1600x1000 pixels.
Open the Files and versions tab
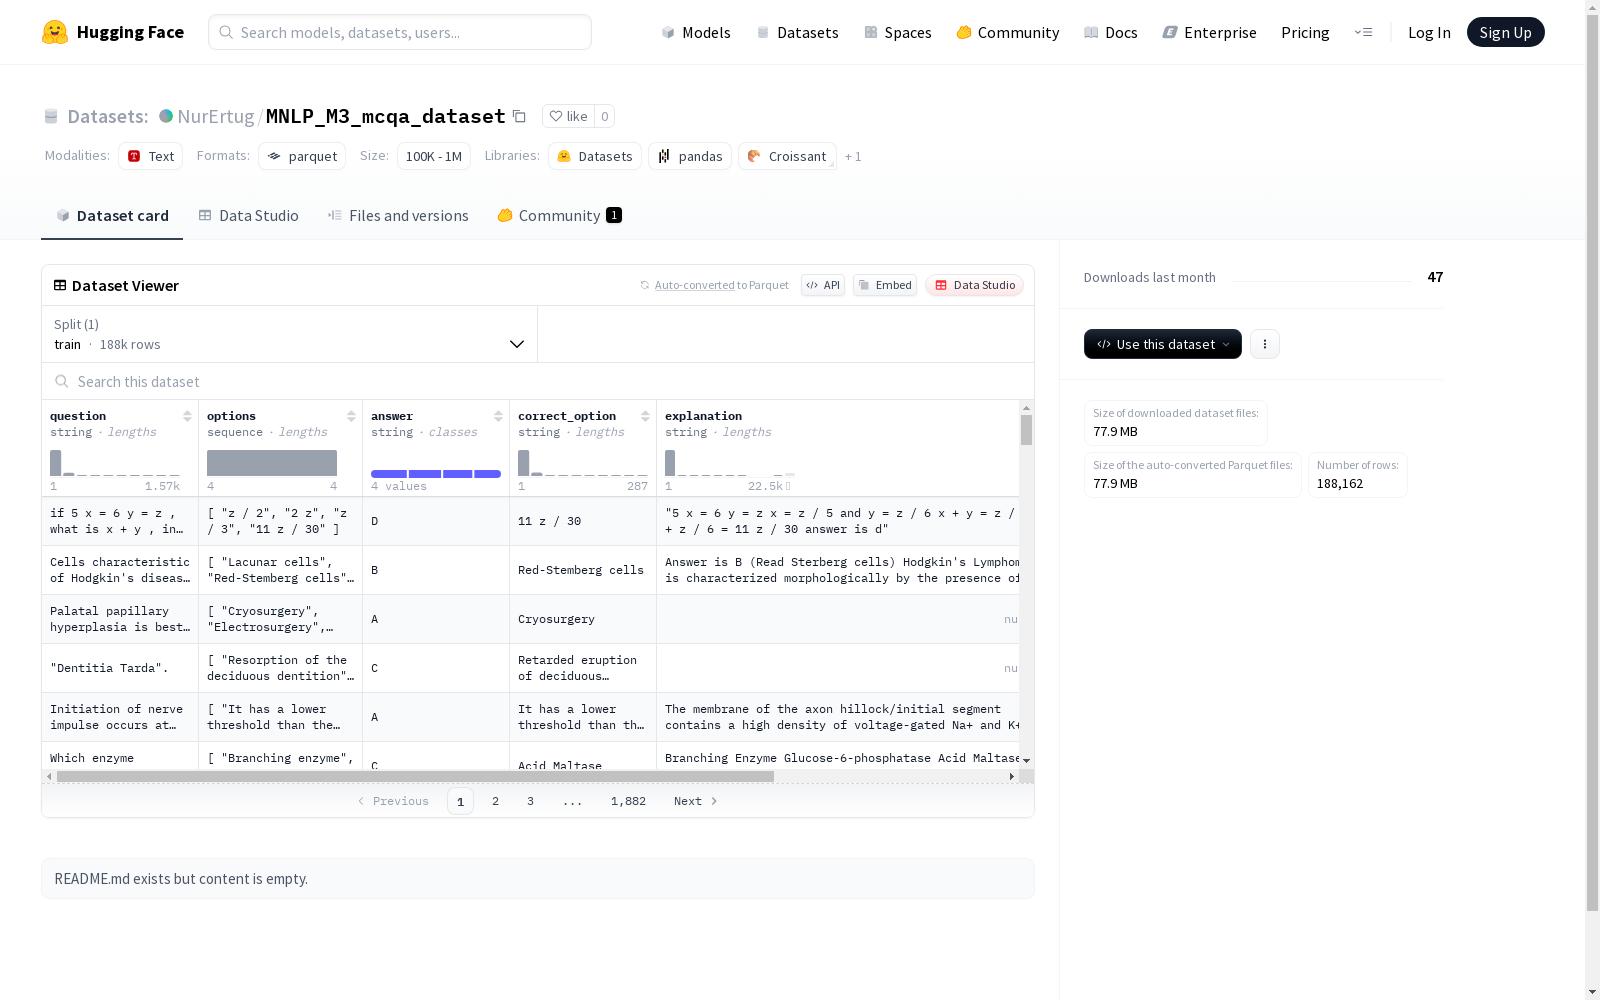(398, 215)
